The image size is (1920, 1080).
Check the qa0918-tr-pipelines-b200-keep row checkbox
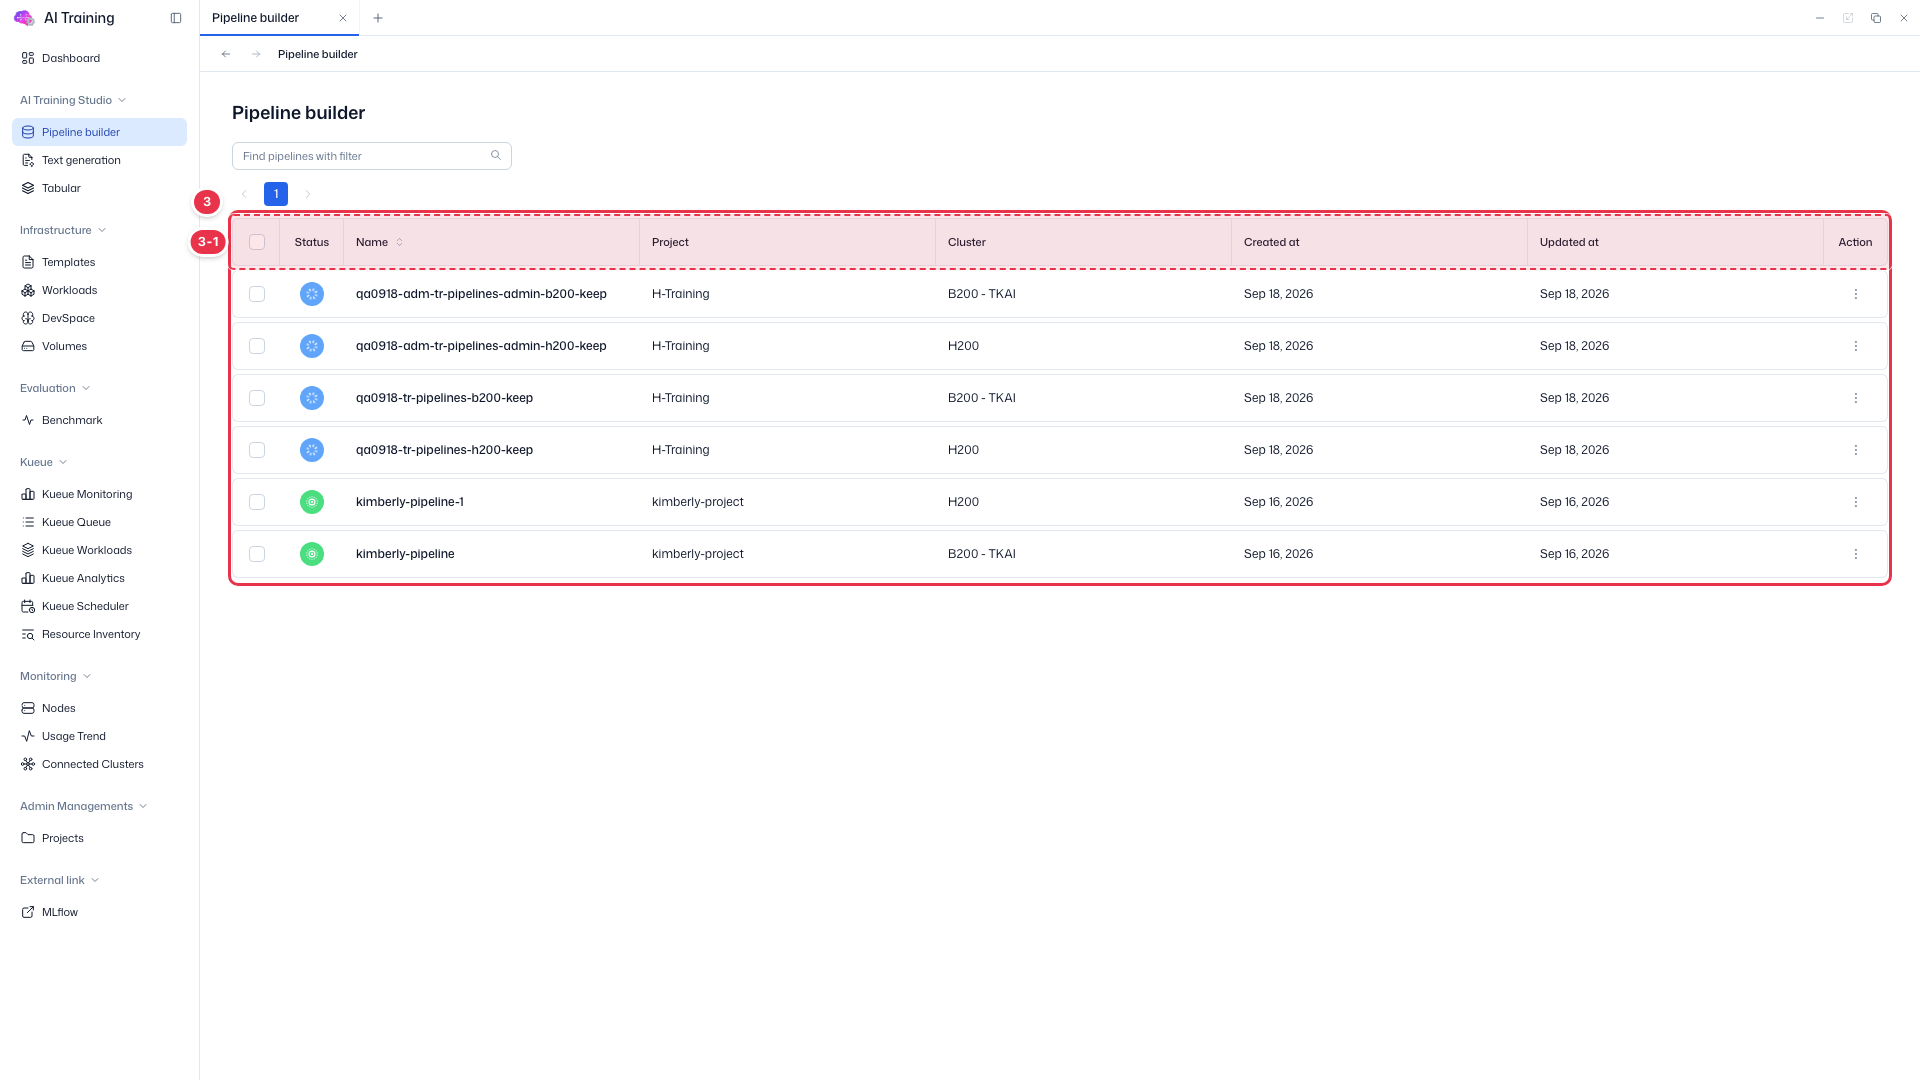tap(257, 398)
